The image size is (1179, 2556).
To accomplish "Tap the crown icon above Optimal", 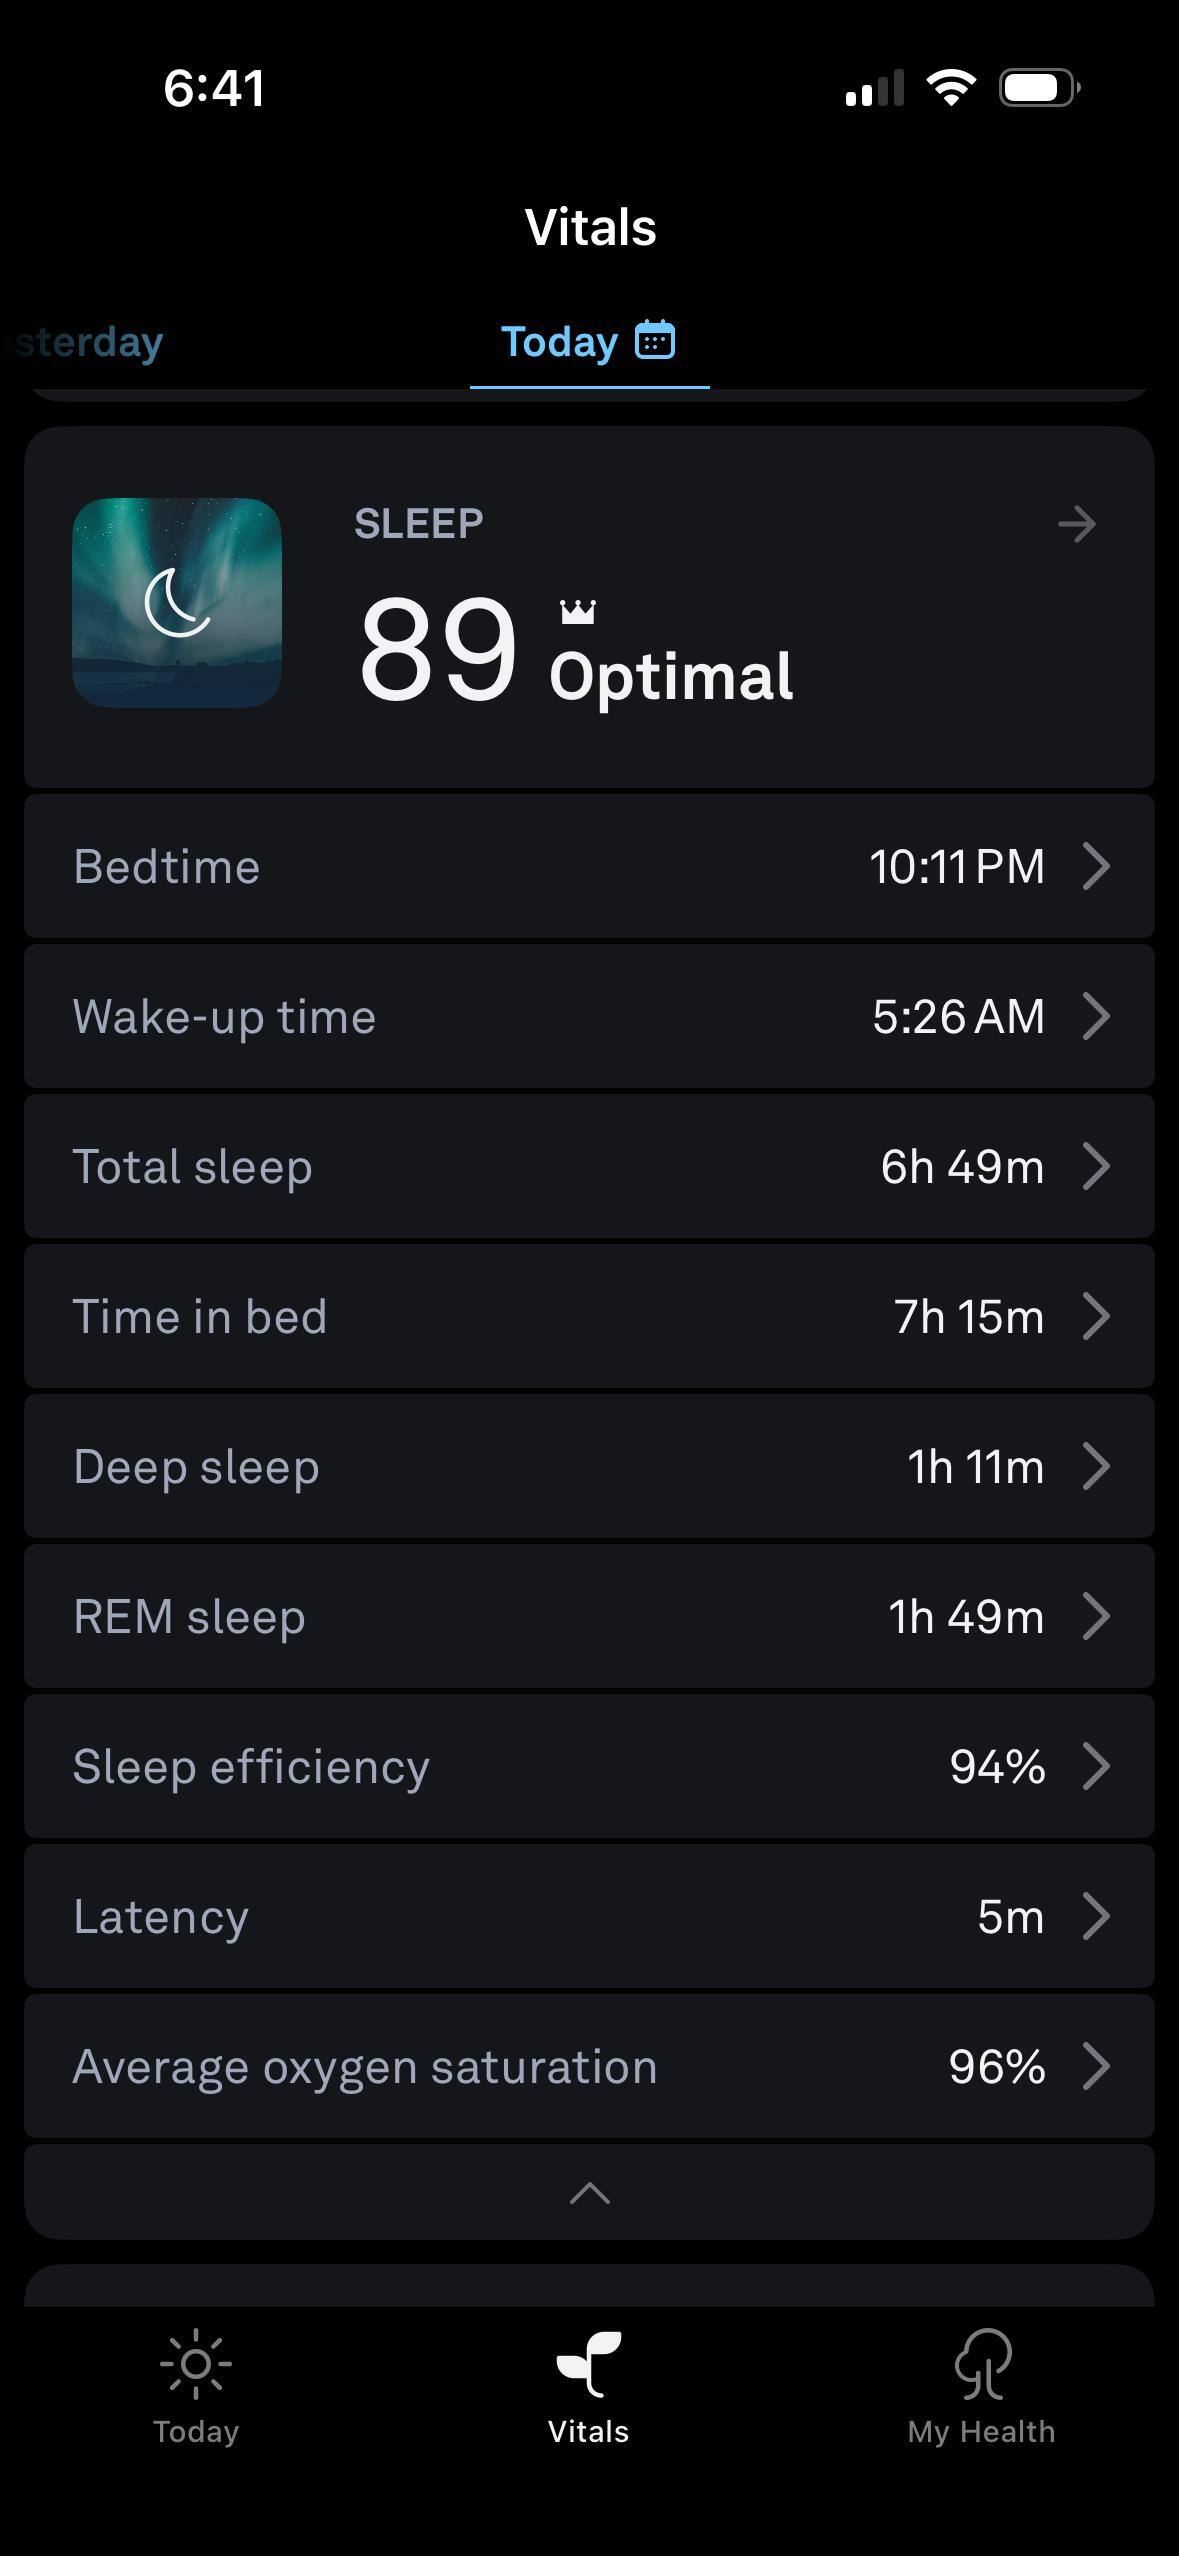I will (x=578, y=611).
